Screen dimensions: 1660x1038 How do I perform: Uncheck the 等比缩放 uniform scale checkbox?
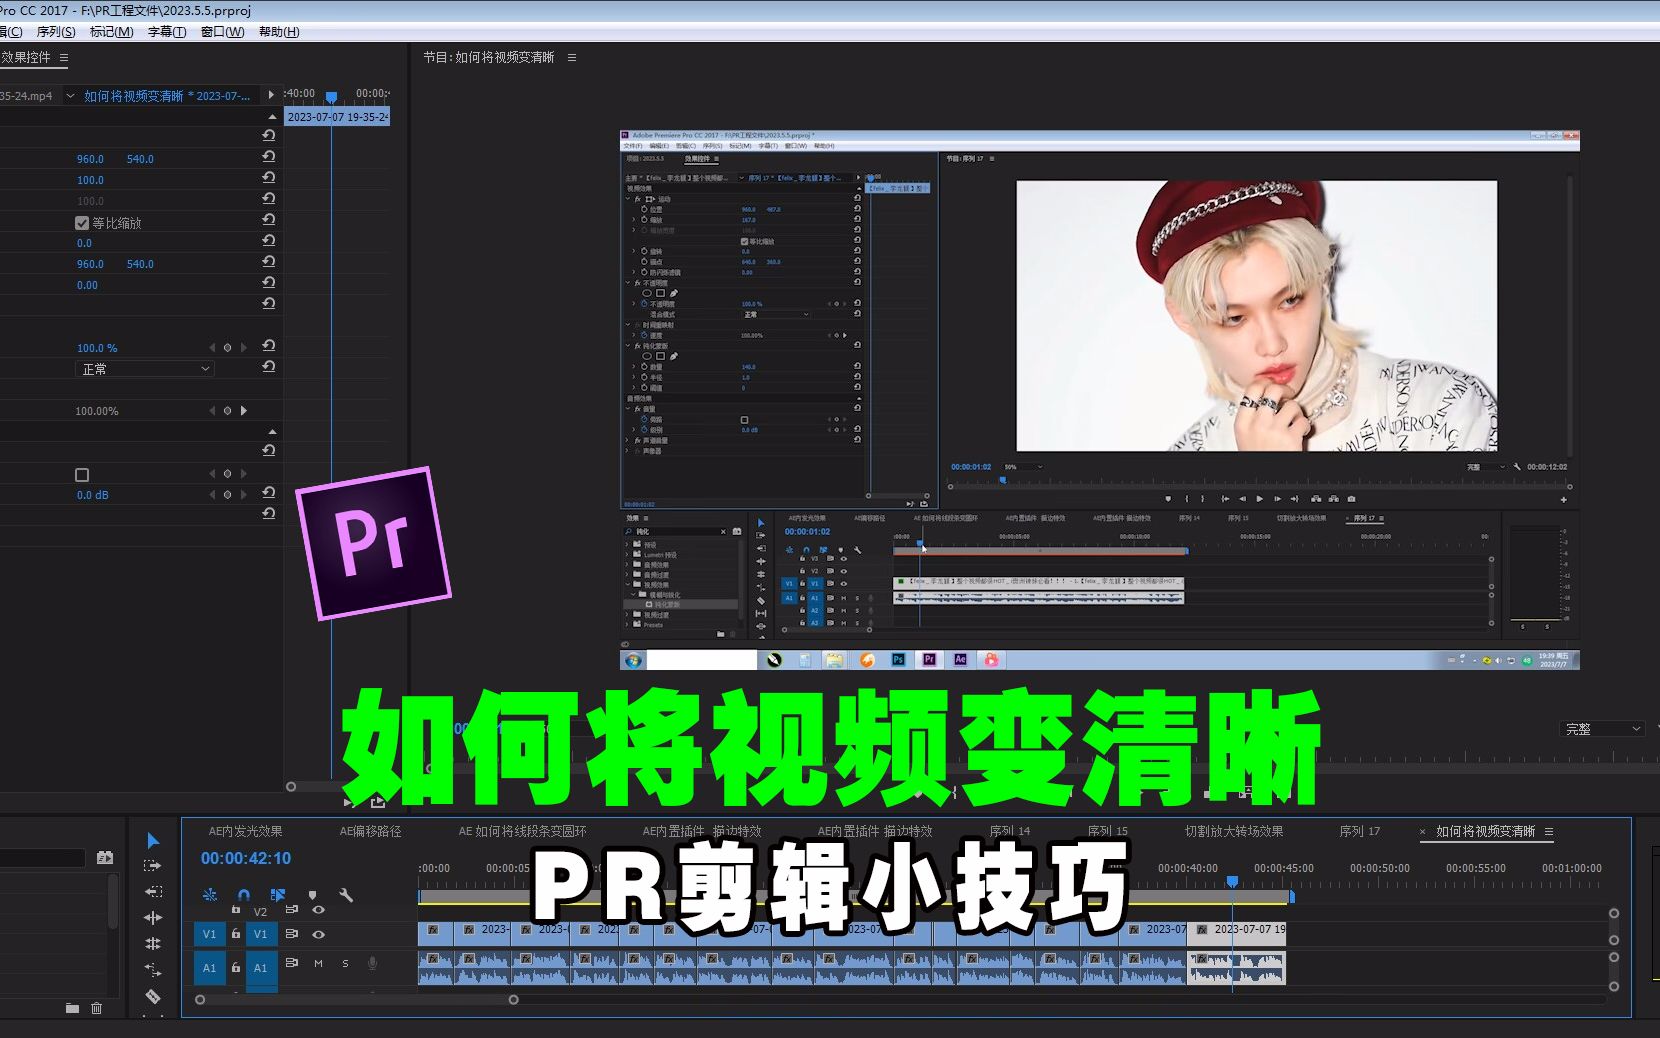pyautogui.click(x=82, y=222)
